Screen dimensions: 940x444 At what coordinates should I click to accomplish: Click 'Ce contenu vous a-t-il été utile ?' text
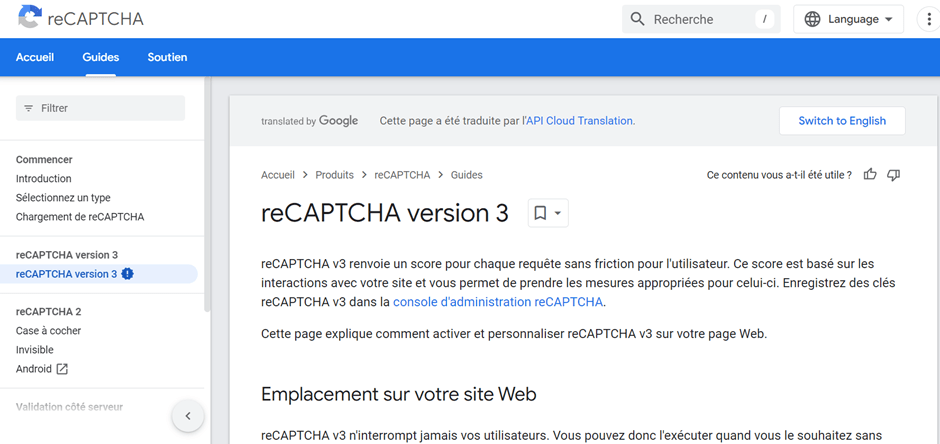click(x=779, y=175)
